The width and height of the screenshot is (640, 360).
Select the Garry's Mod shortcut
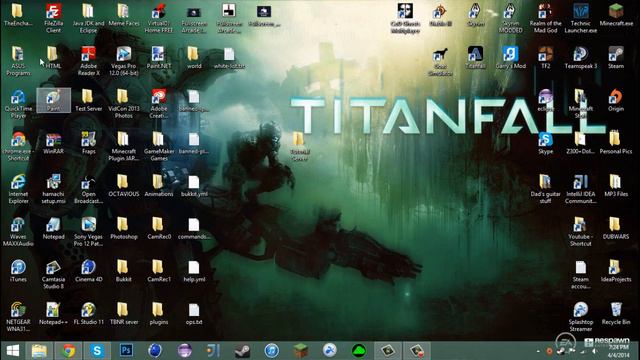click(511, 58)
